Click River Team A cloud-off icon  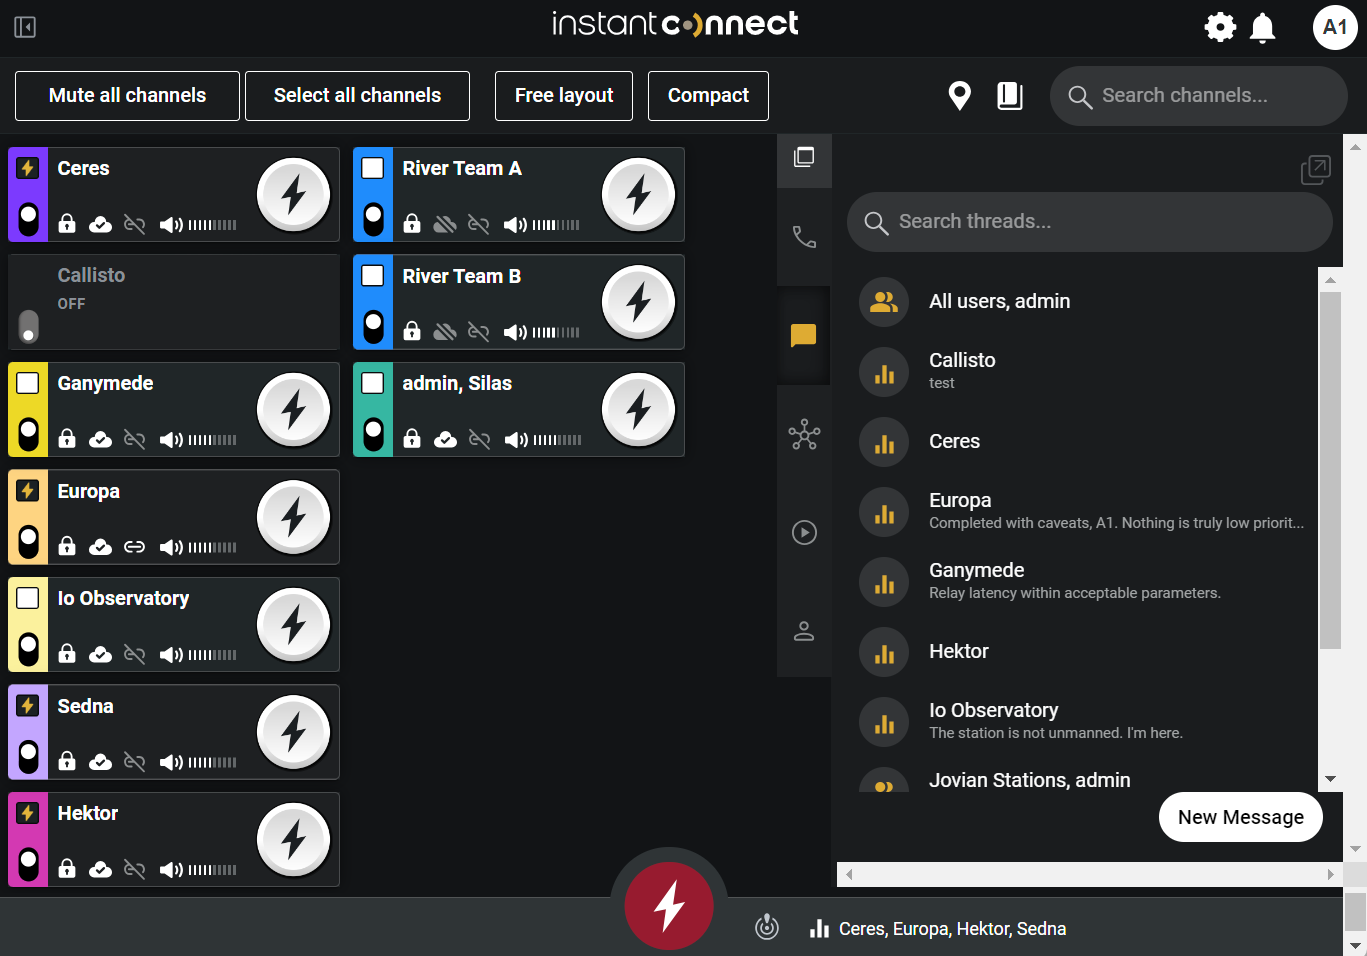[445, 225]
